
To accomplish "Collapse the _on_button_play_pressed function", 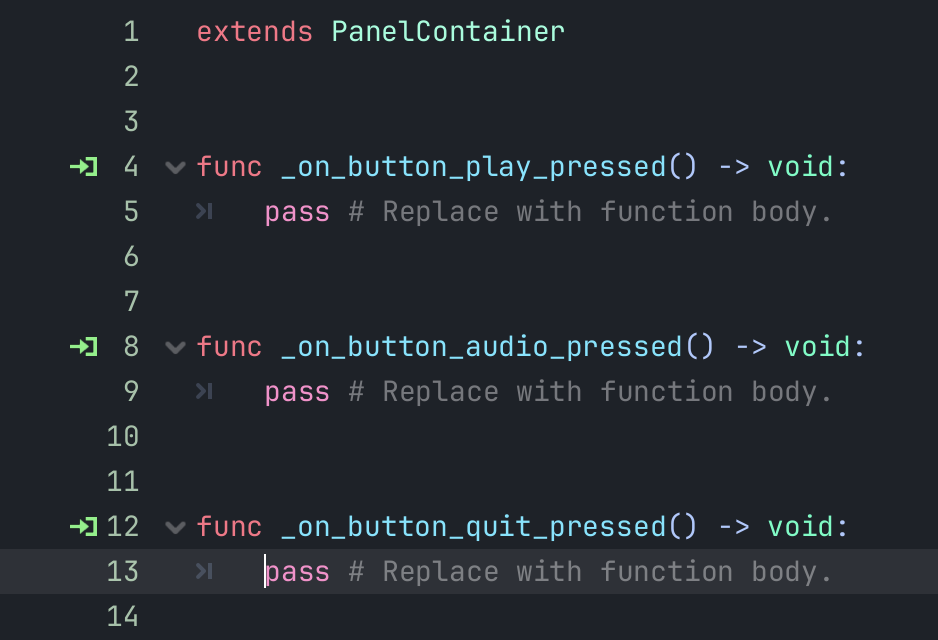I will click(x=176, y=167).
